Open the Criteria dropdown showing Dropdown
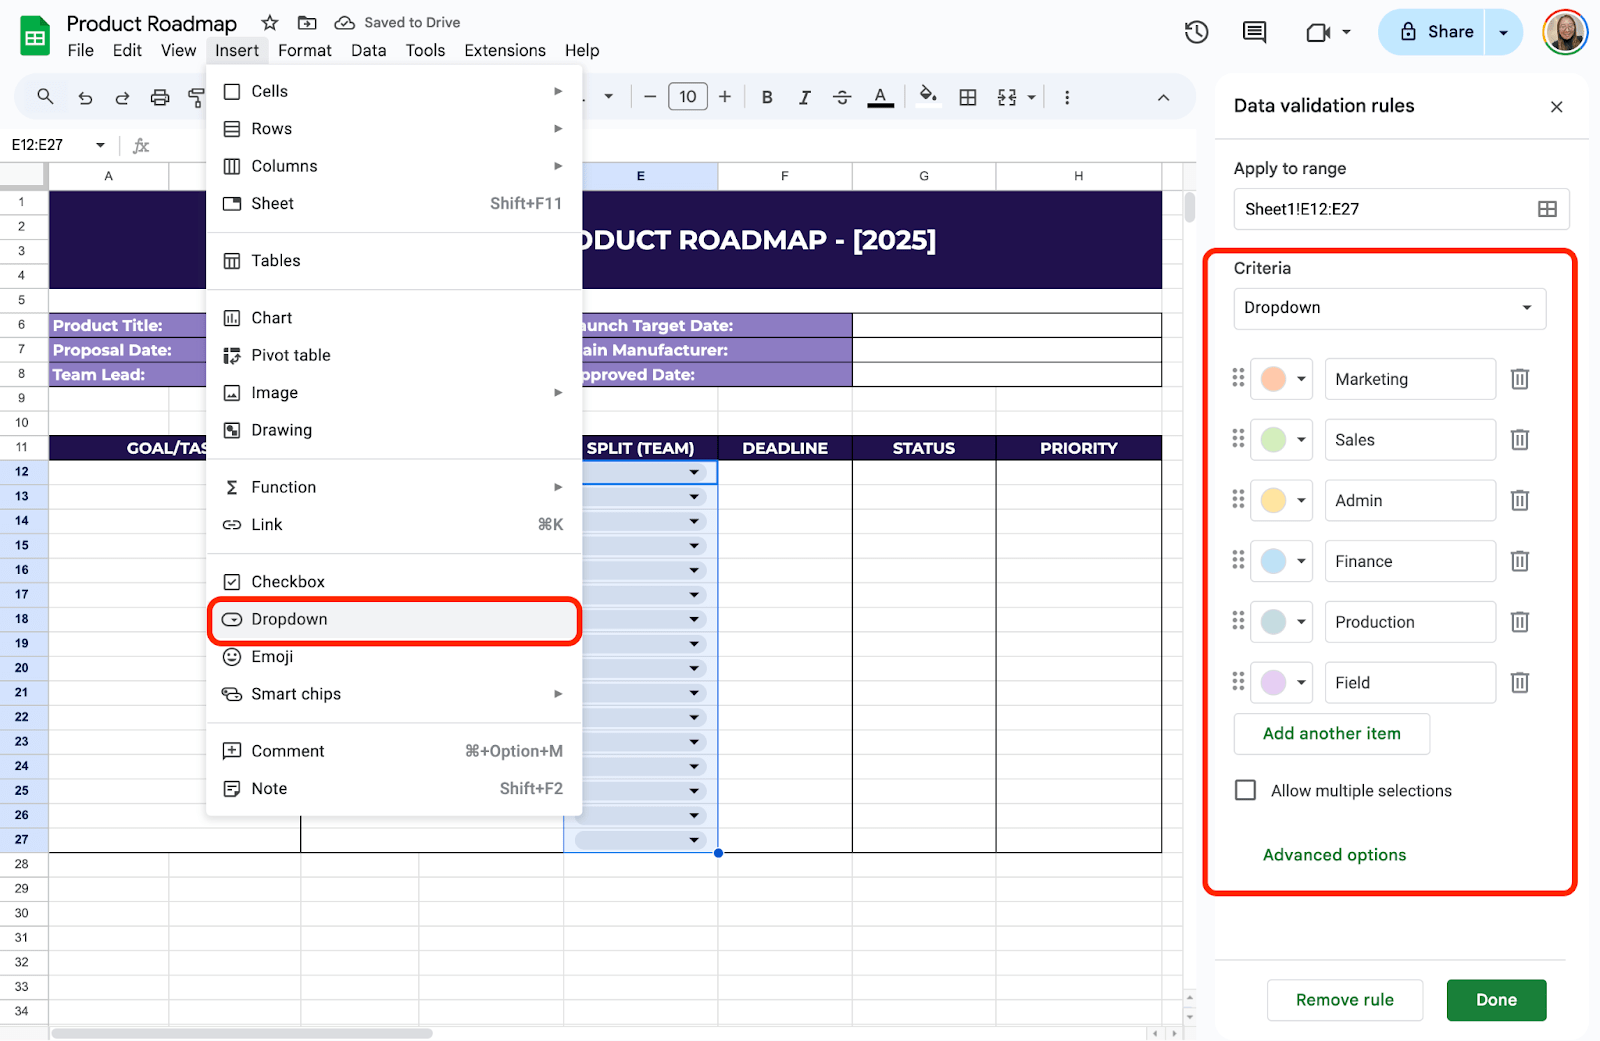This screenshot has height=1041, width=1600. pyautogui.click(x=1389, y=308)
